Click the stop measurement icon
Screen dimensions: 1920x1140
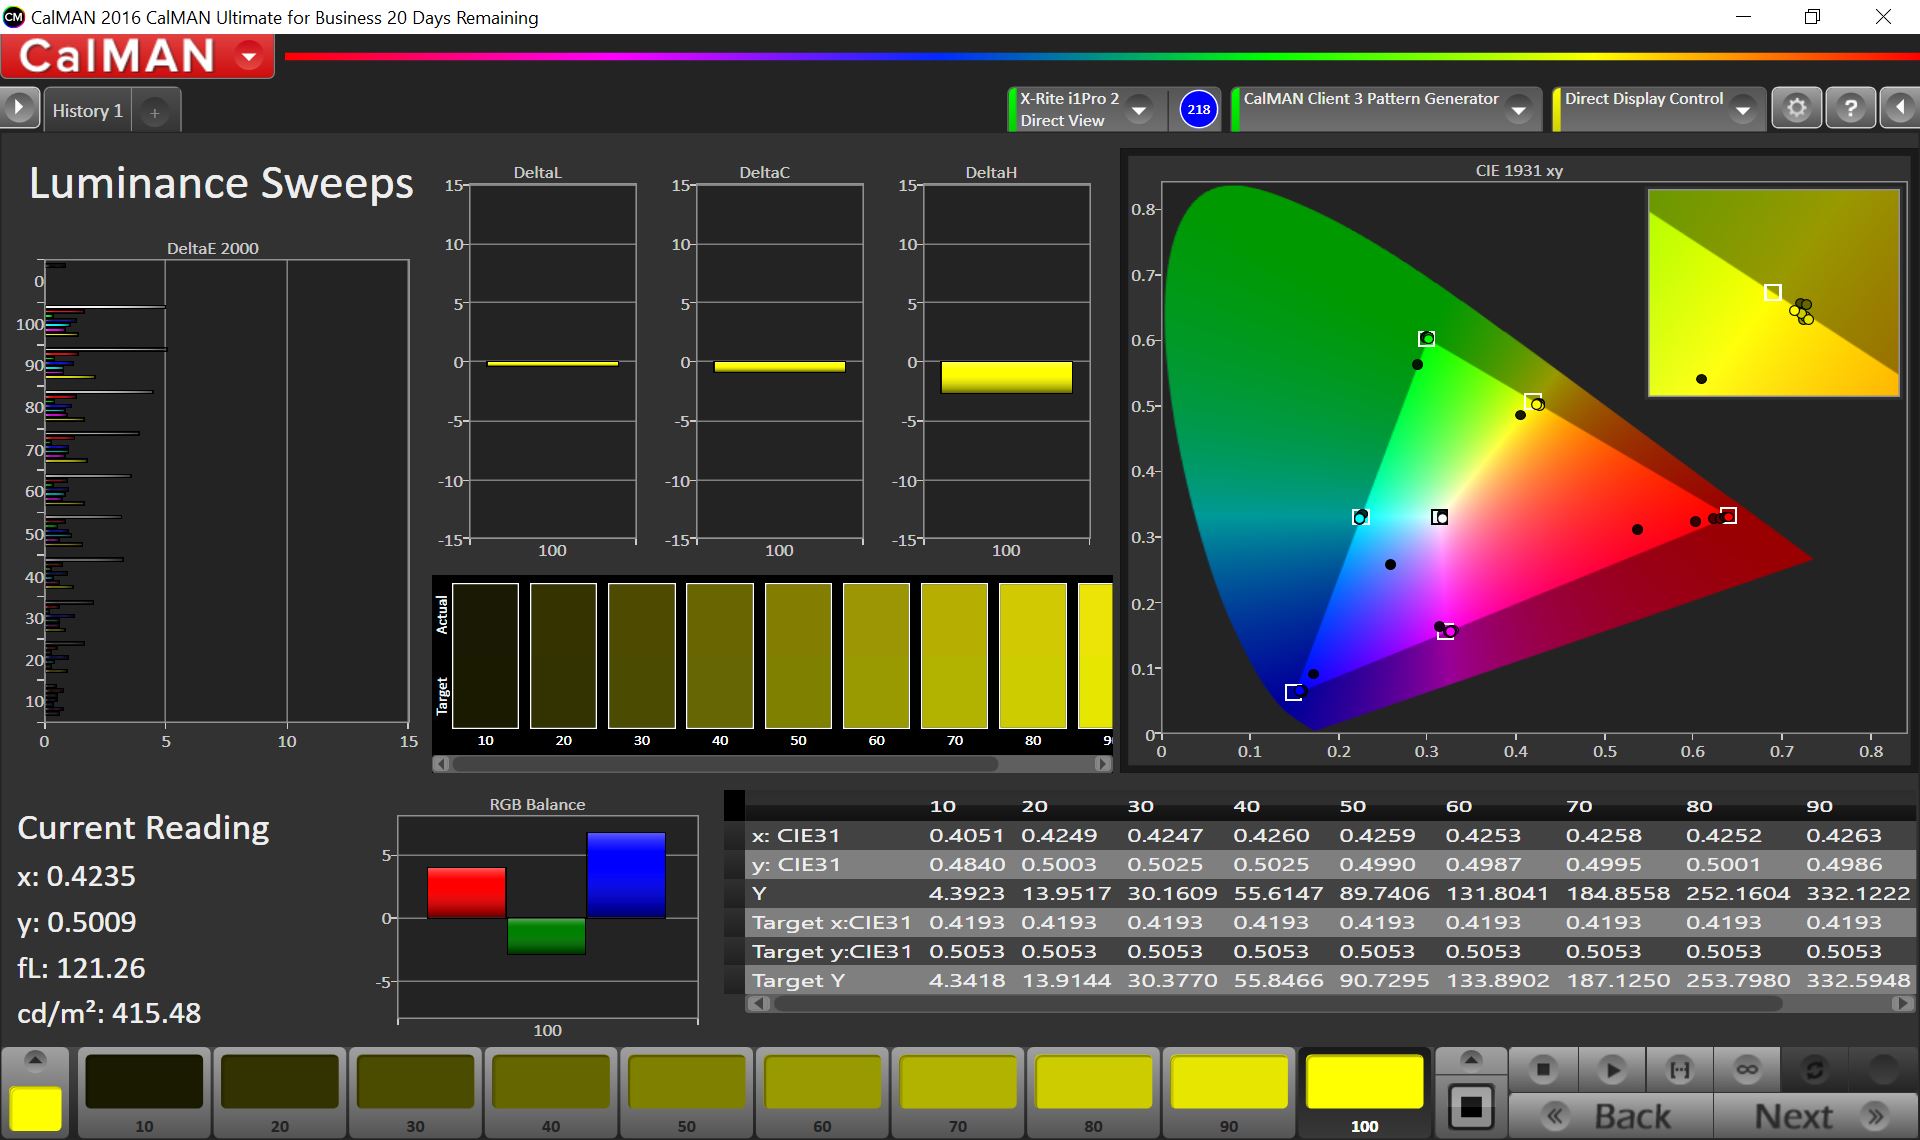click(x=1543, y=1070)
